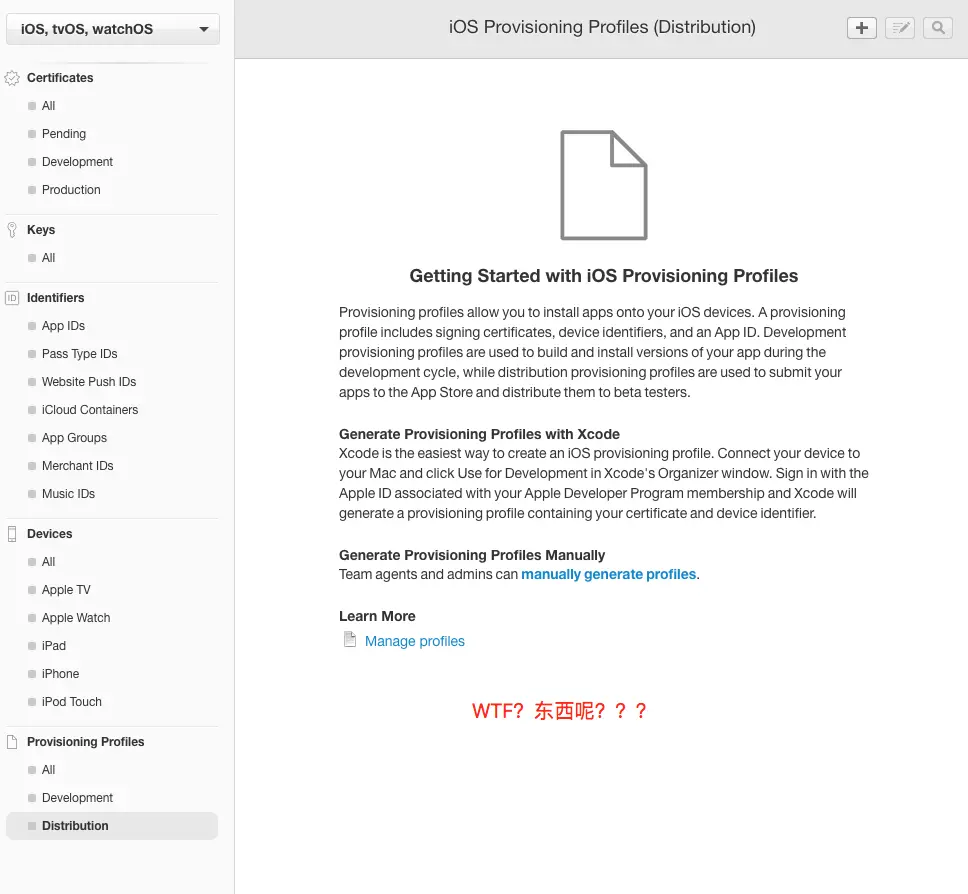
Task: Select Development under Certificates
Action: coord(77,162)
